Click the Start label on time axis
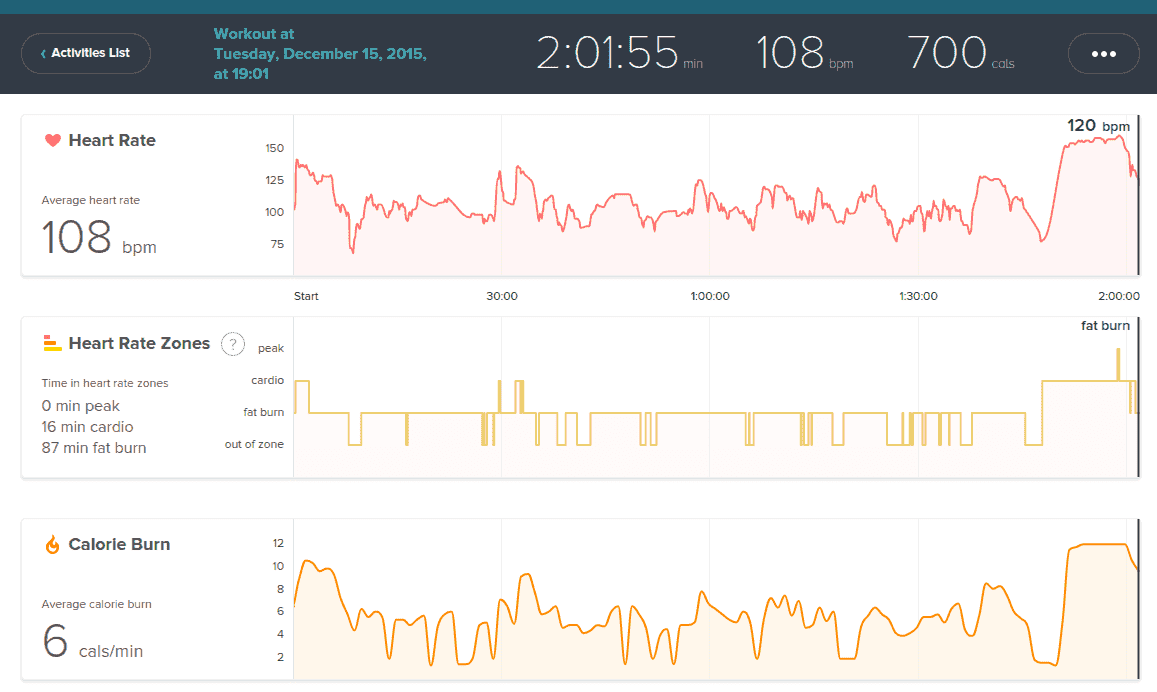Image resolution: width=1157 pixels, height=692 pixels. tap(306, 296)
